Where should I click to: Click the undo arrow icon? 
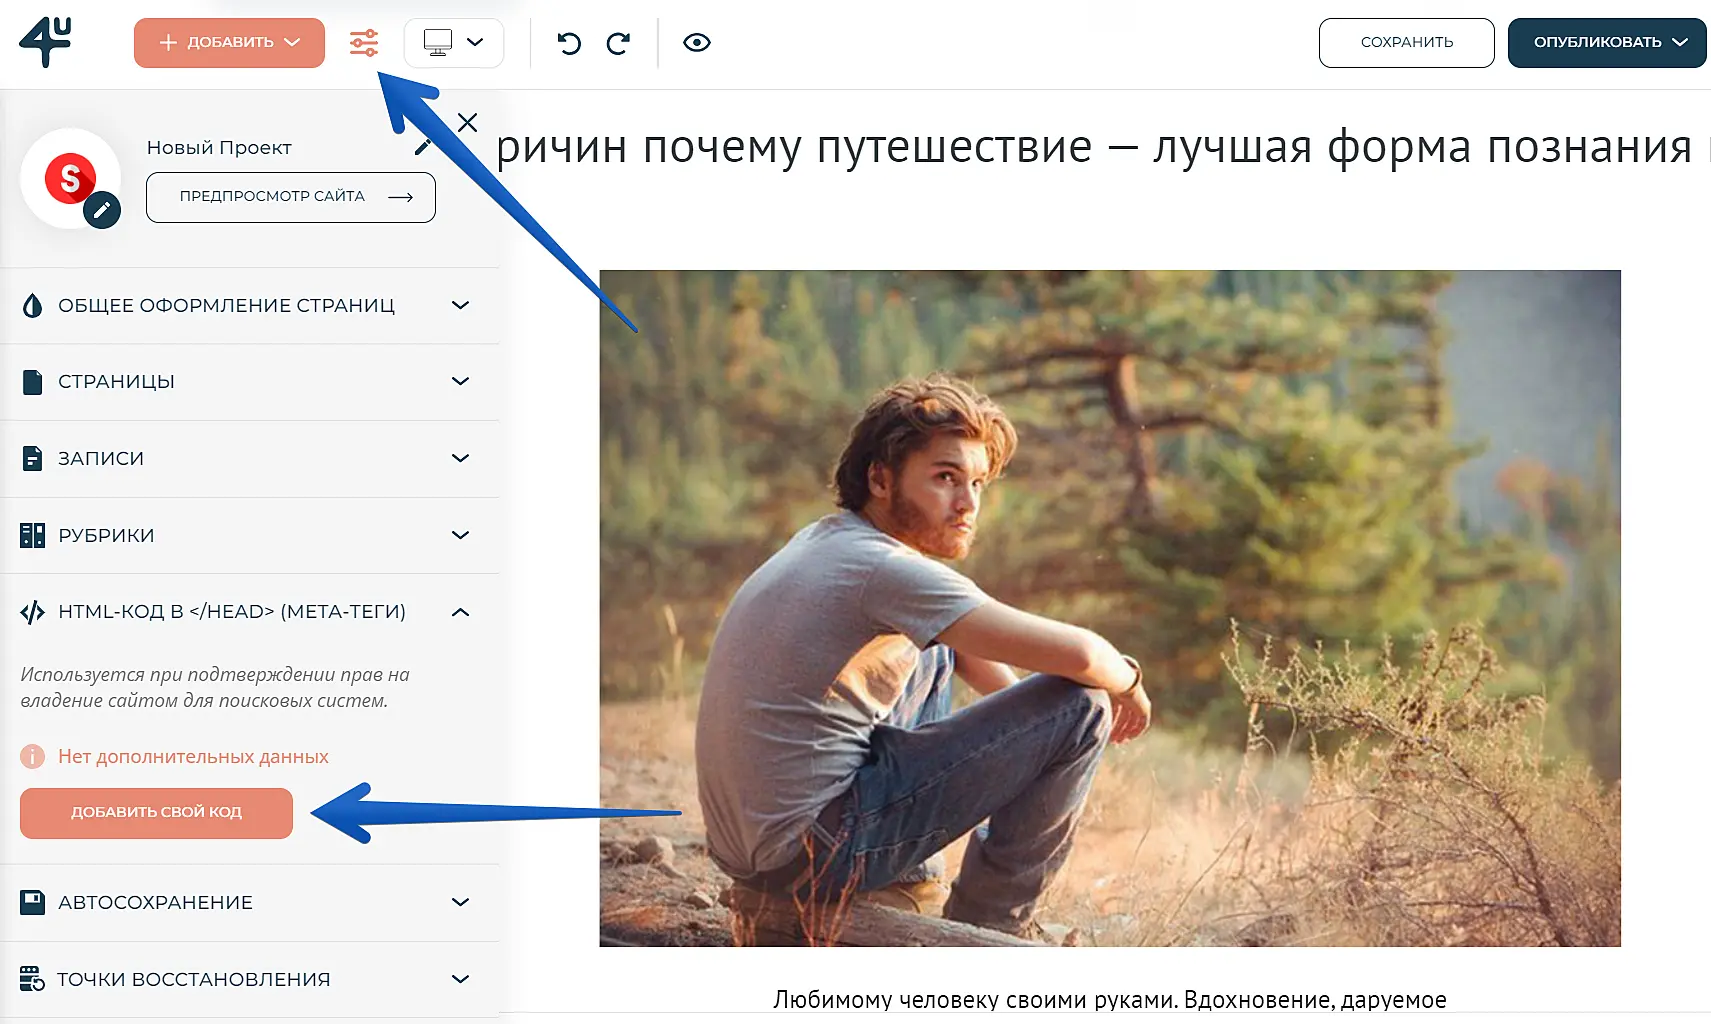click(x=569, y=43)
